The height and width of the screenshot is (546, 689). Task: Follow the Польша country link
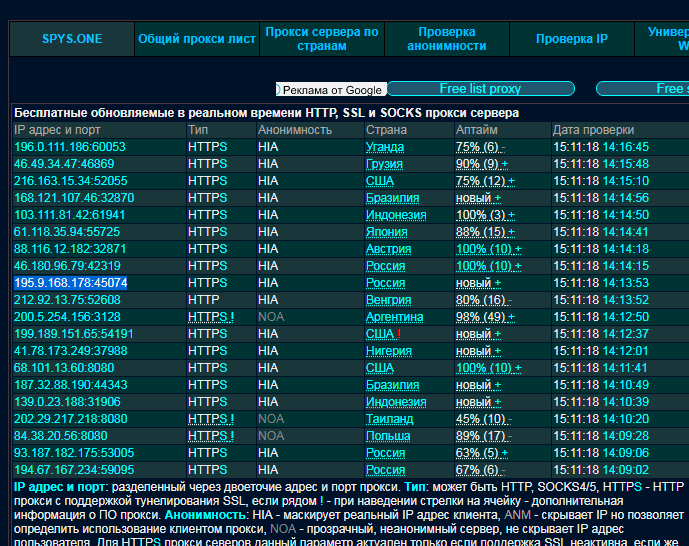point(388,436)
